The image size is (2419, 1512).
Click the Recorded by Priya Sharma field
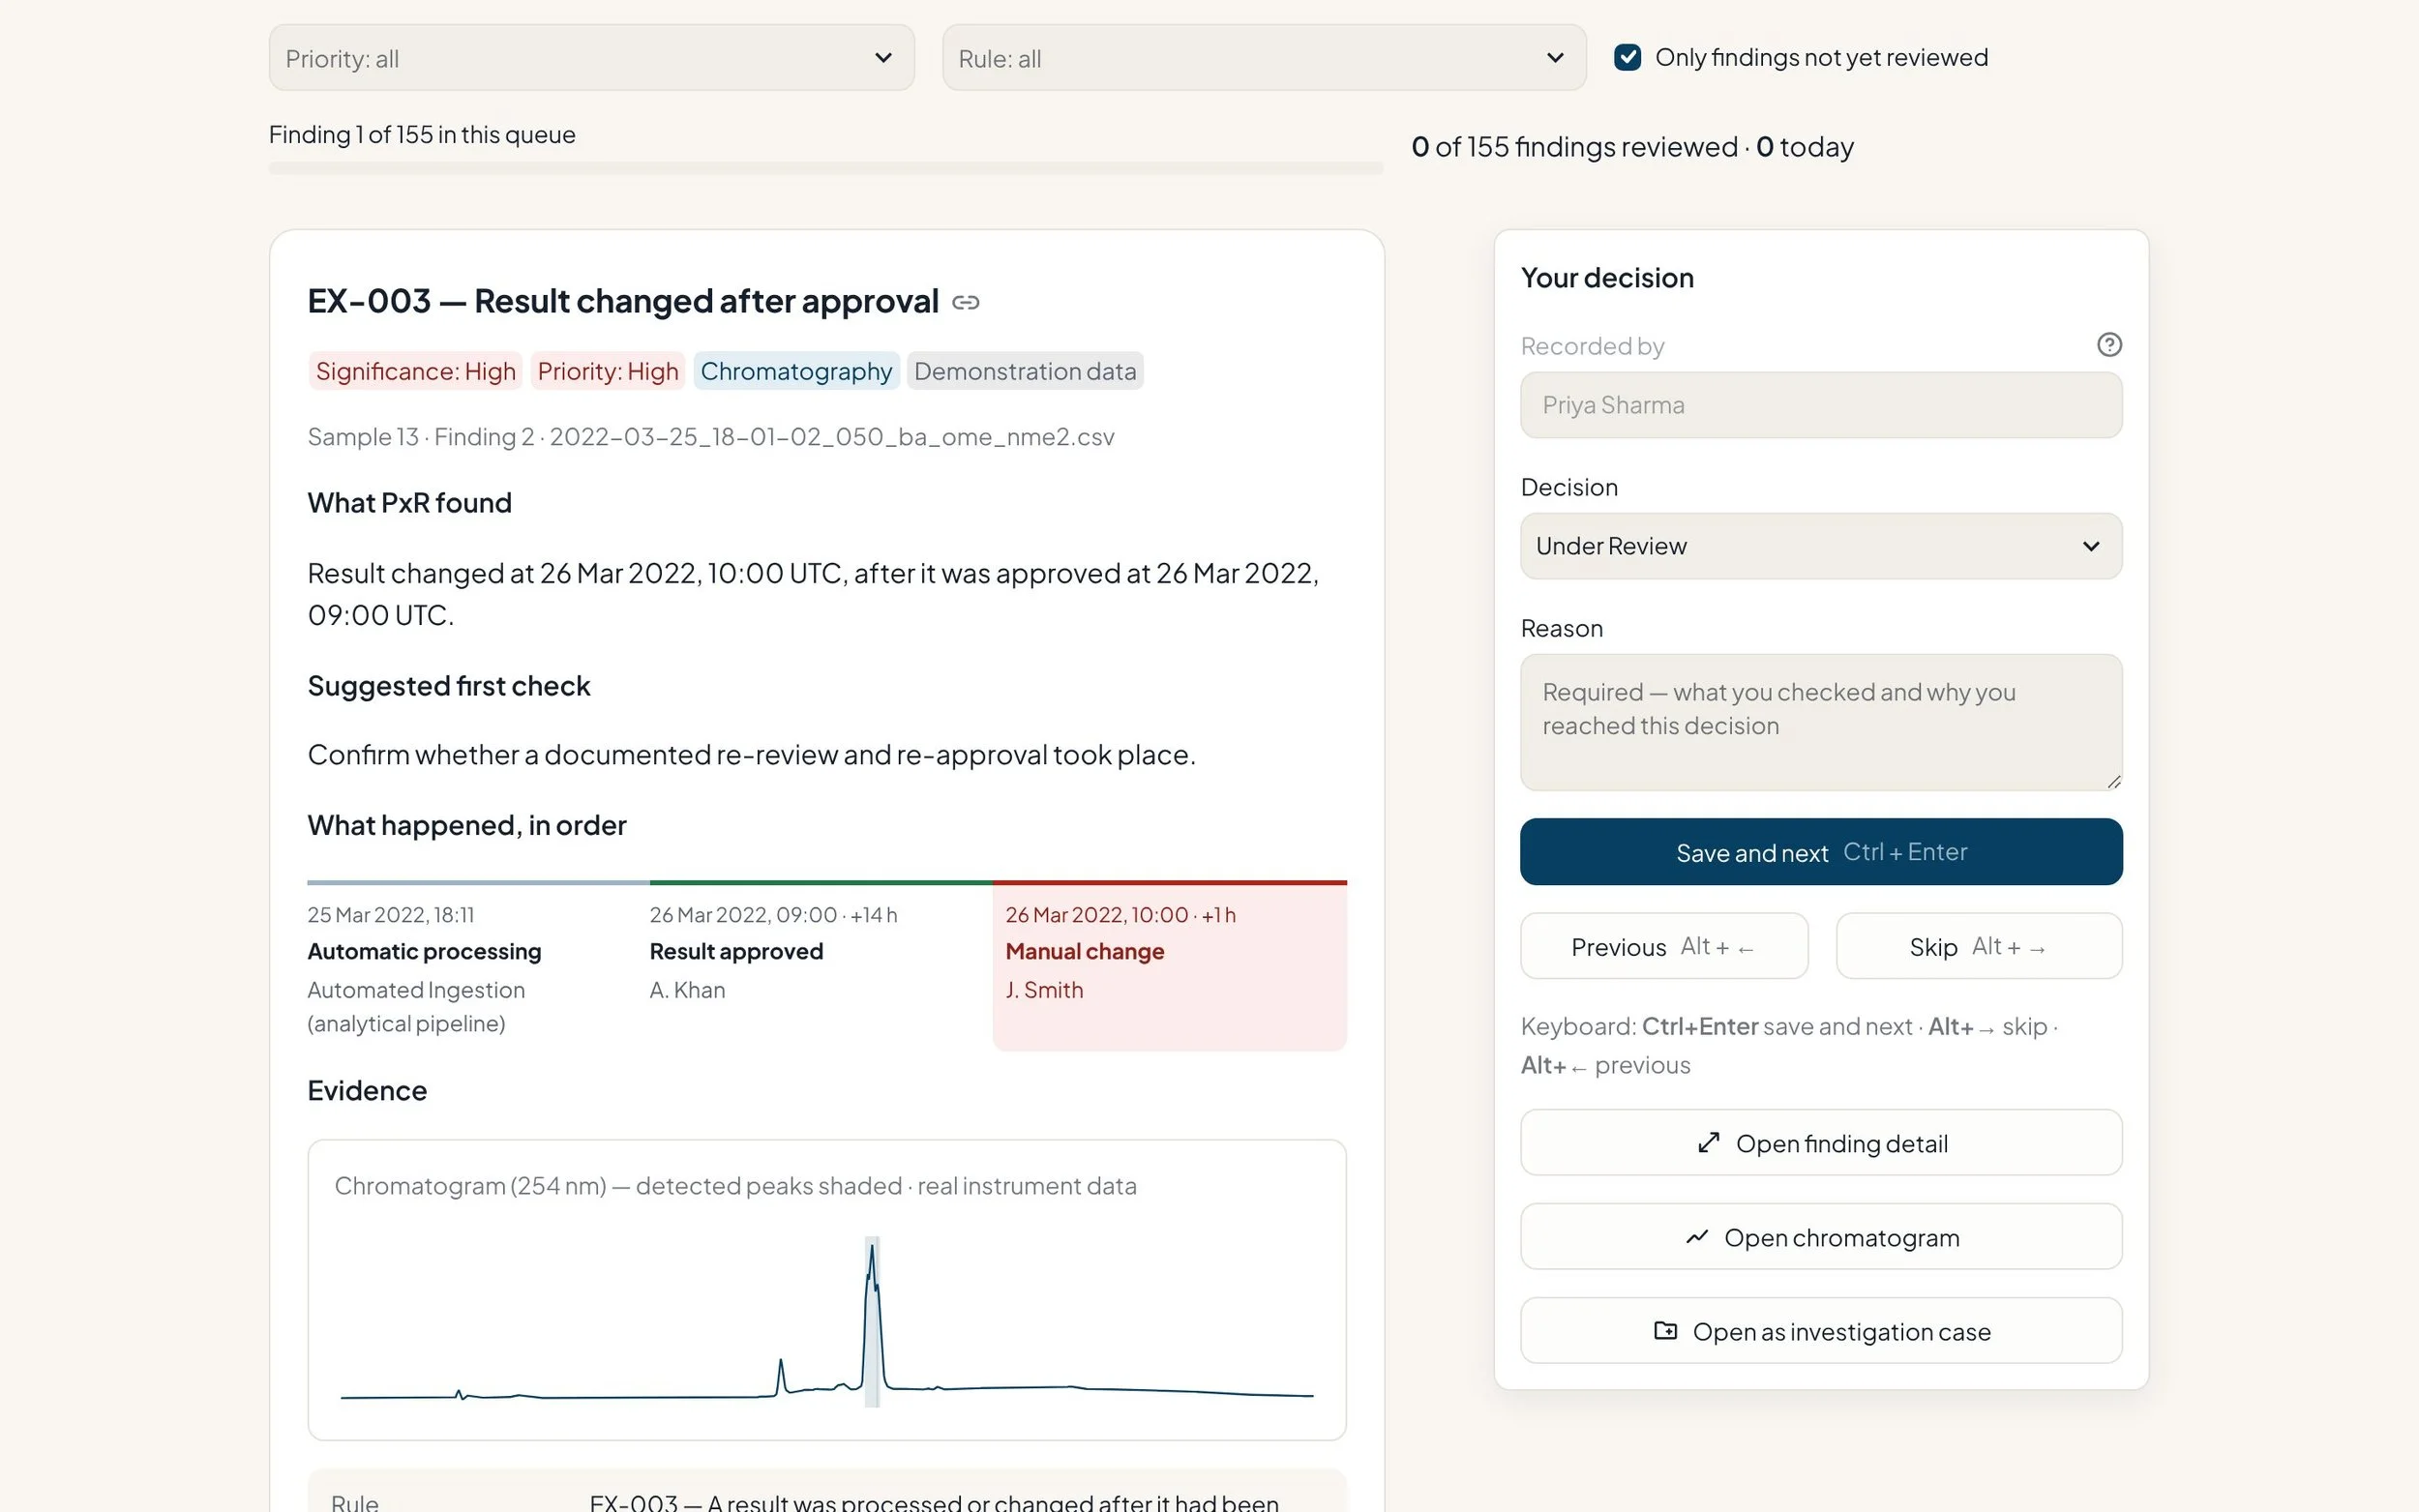point(1820,405)
